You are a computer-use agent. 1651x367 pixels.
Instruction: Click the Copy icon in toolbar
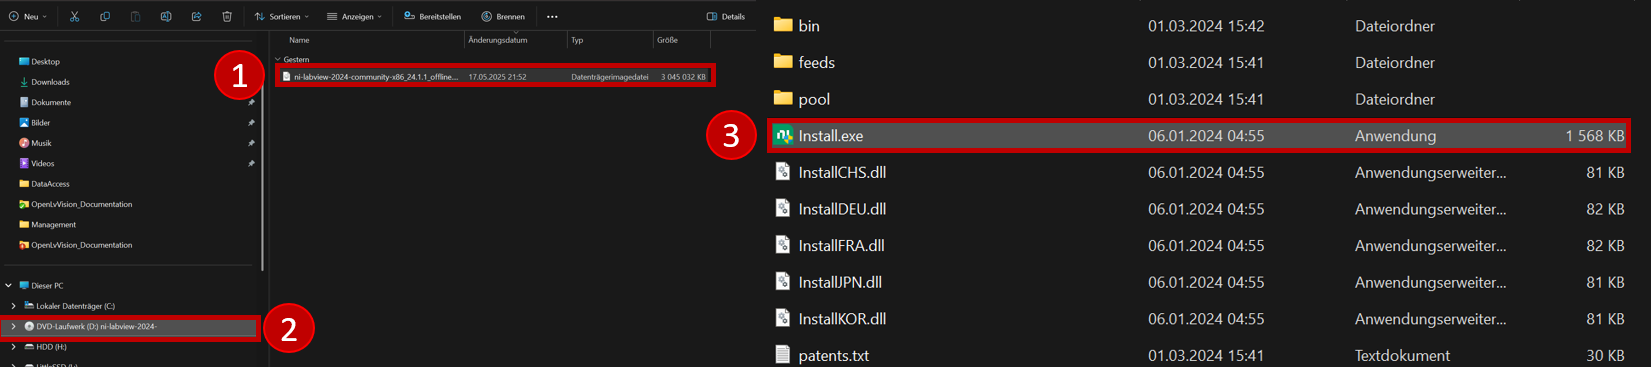104,16
